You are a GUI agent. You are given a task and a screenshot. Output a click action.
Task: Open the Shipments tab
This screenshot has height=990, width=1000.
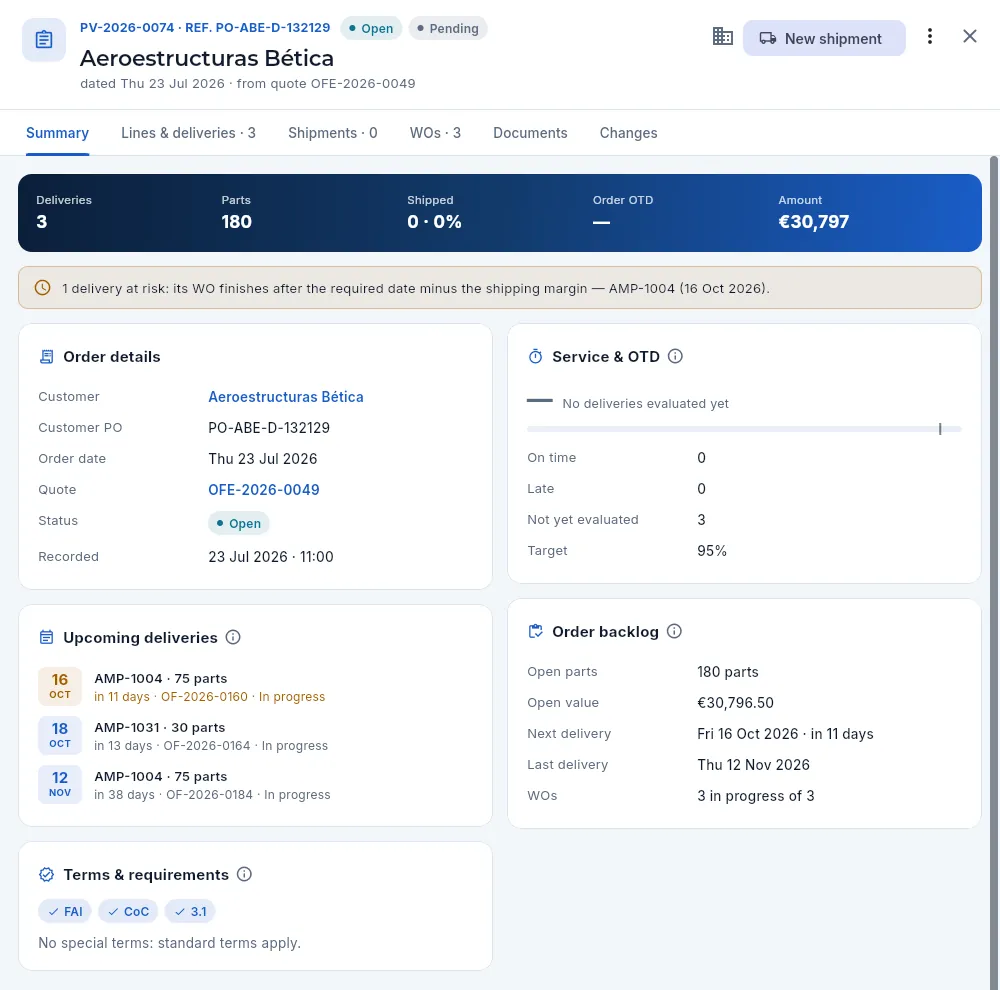[333, 133]
